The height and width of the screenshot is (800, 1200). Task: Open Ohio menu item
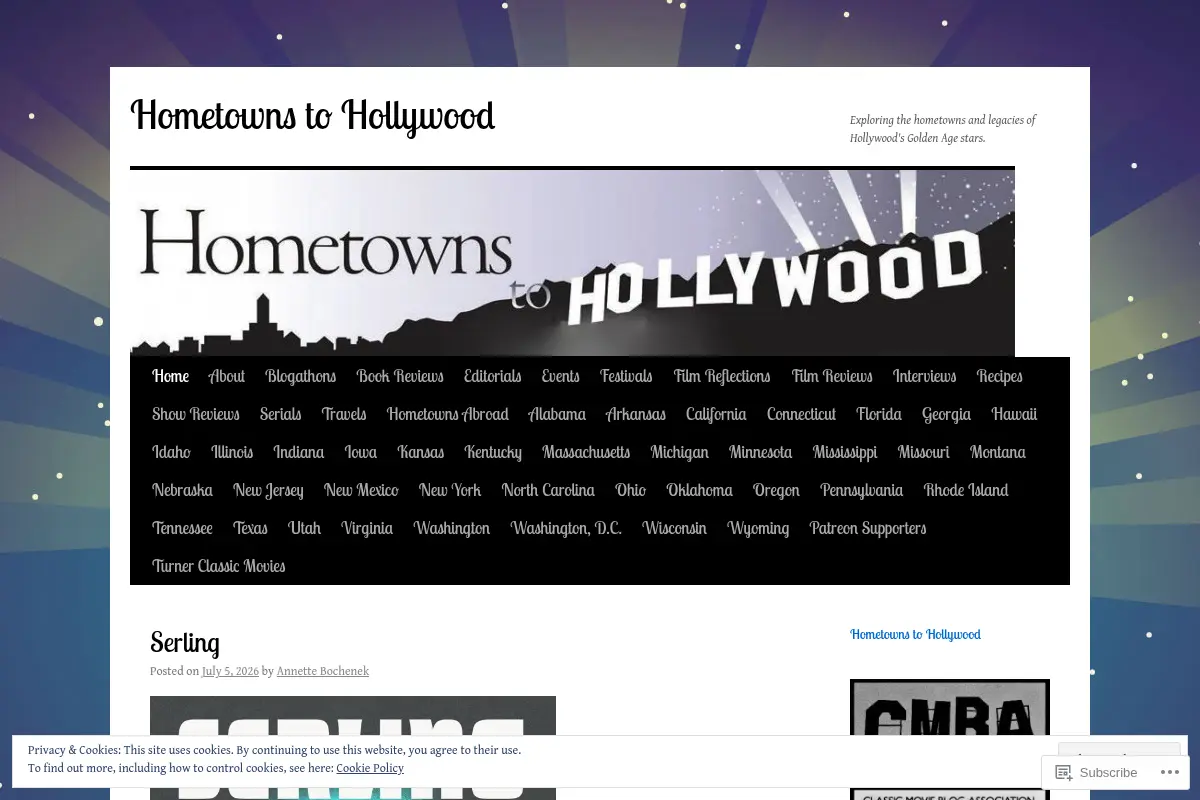pyautogui.click(x=631, y=490)
